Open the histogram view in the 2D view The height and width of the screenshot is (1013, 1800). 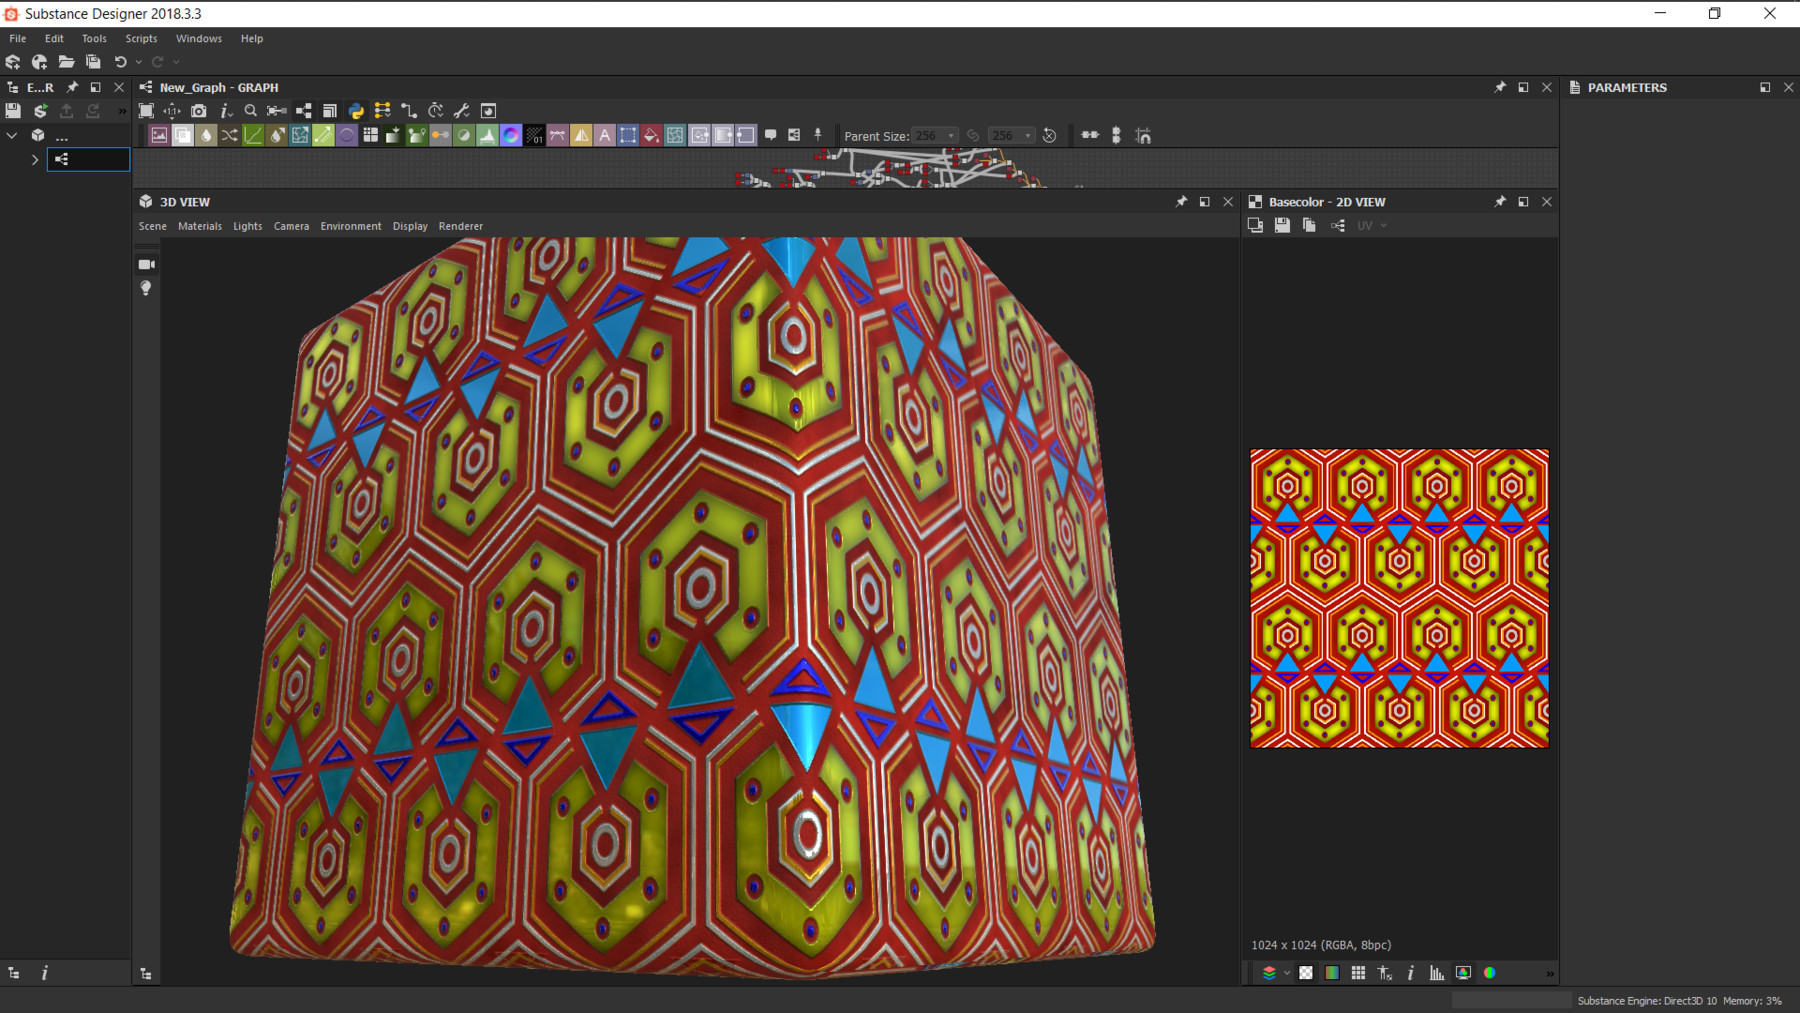pos(1437,972)
